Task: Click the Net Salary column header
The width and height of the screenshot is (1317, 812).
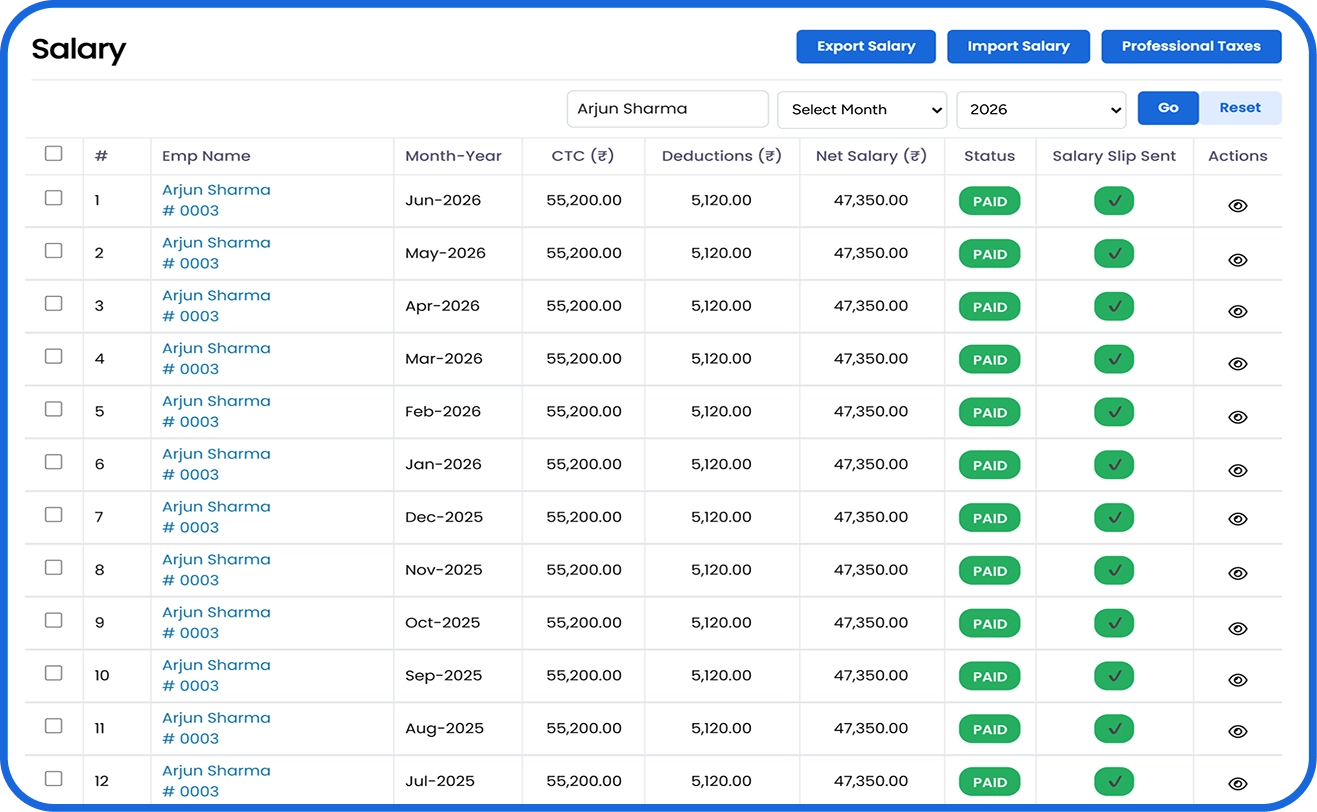Action: coord(871,156)
